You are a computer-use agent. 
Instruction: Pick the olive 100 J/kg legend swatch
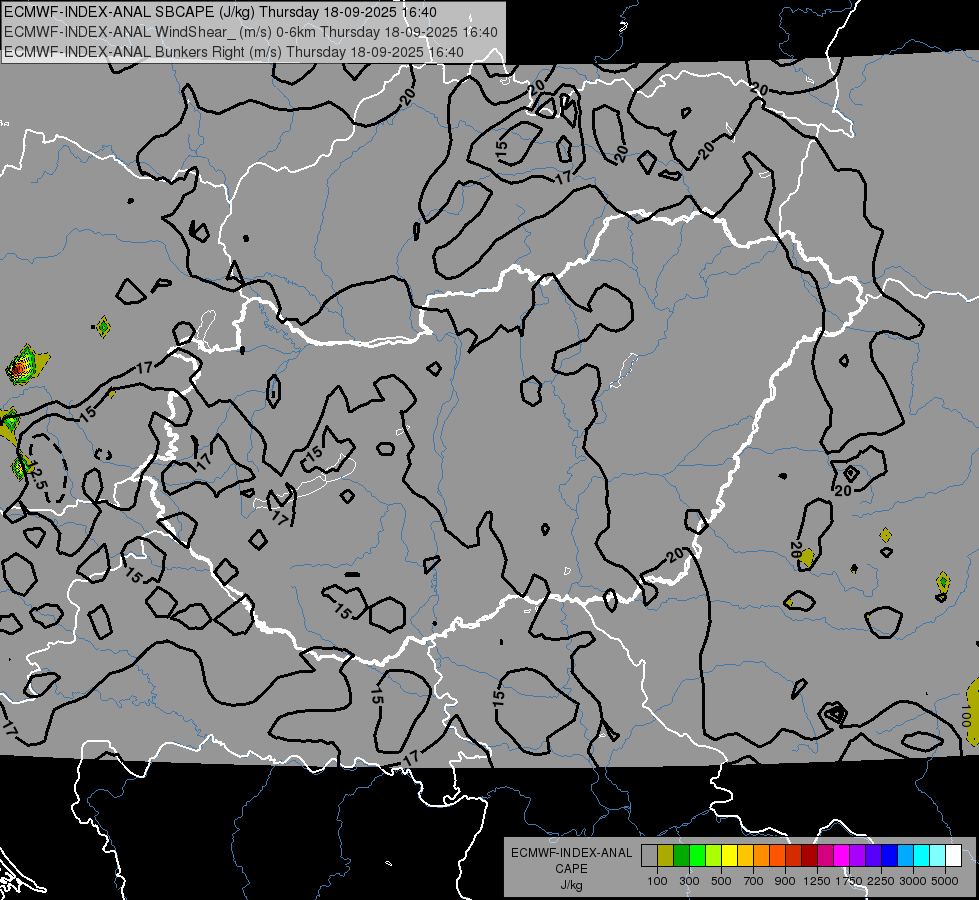[665, 856]
